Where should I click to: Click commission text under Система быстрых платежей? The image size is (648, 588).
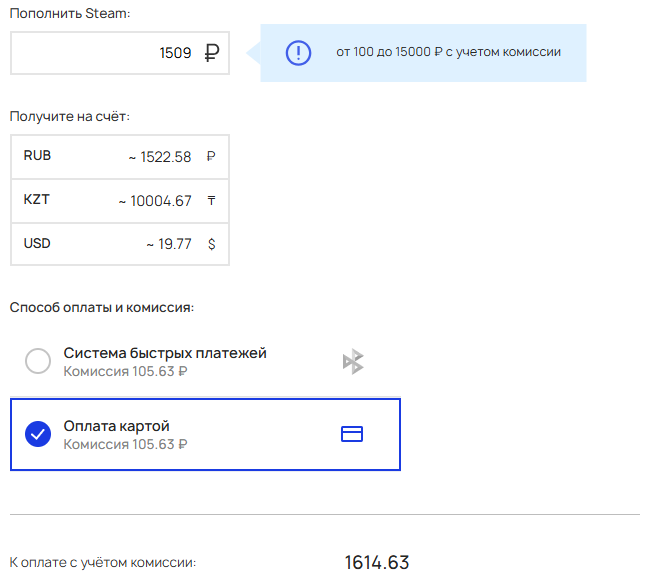(125, 371)
